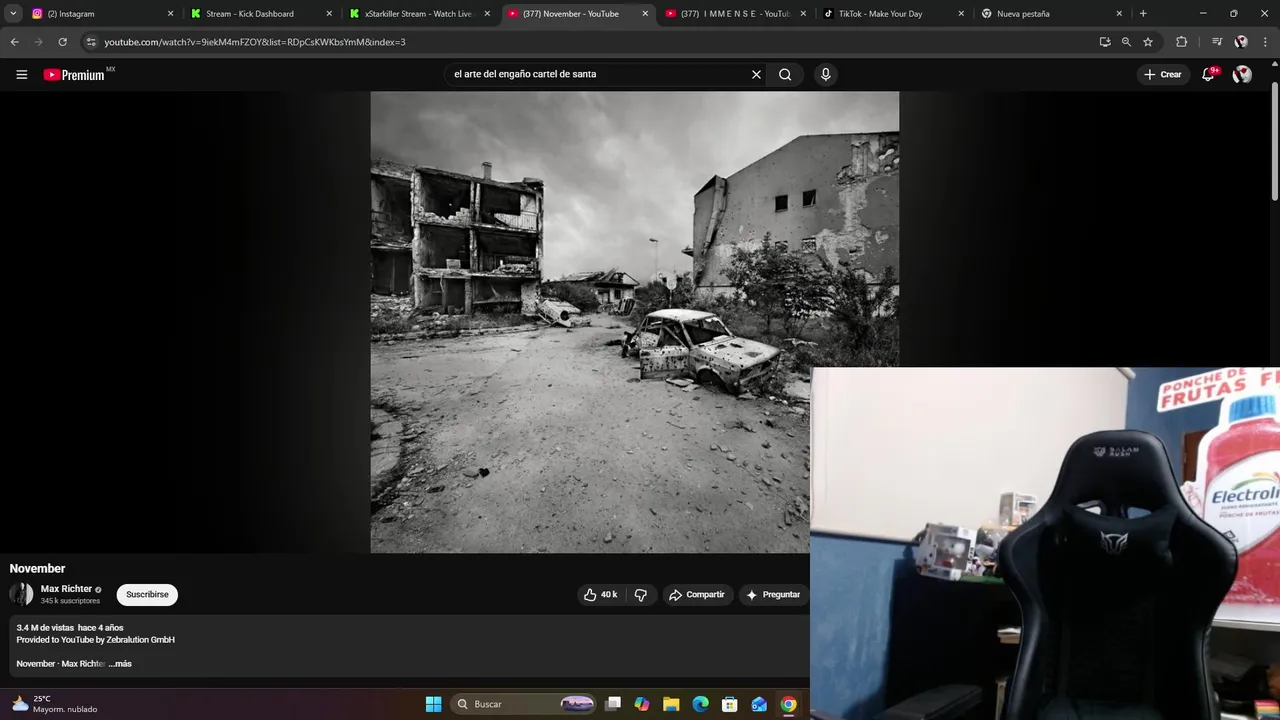
Task: Reload the current page
Action: (62, 42)
